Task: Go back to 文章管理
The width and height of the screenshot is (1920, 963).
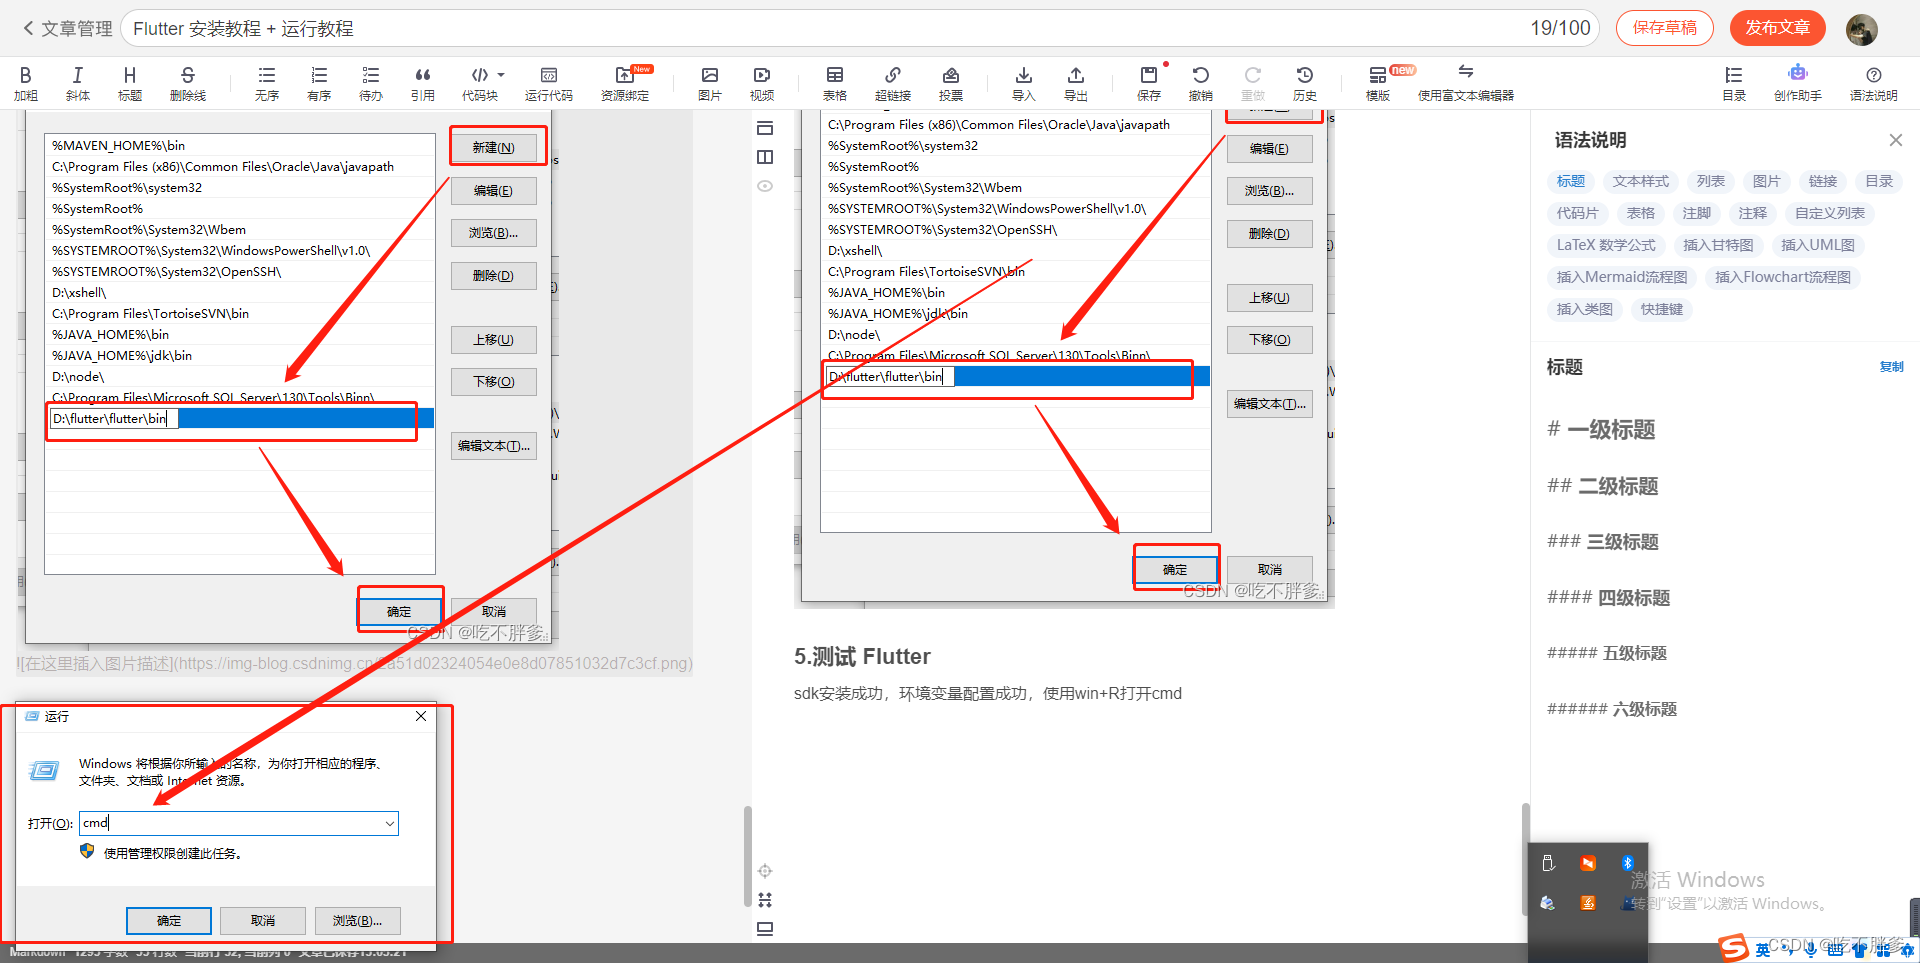Action: tap(67, 28)
